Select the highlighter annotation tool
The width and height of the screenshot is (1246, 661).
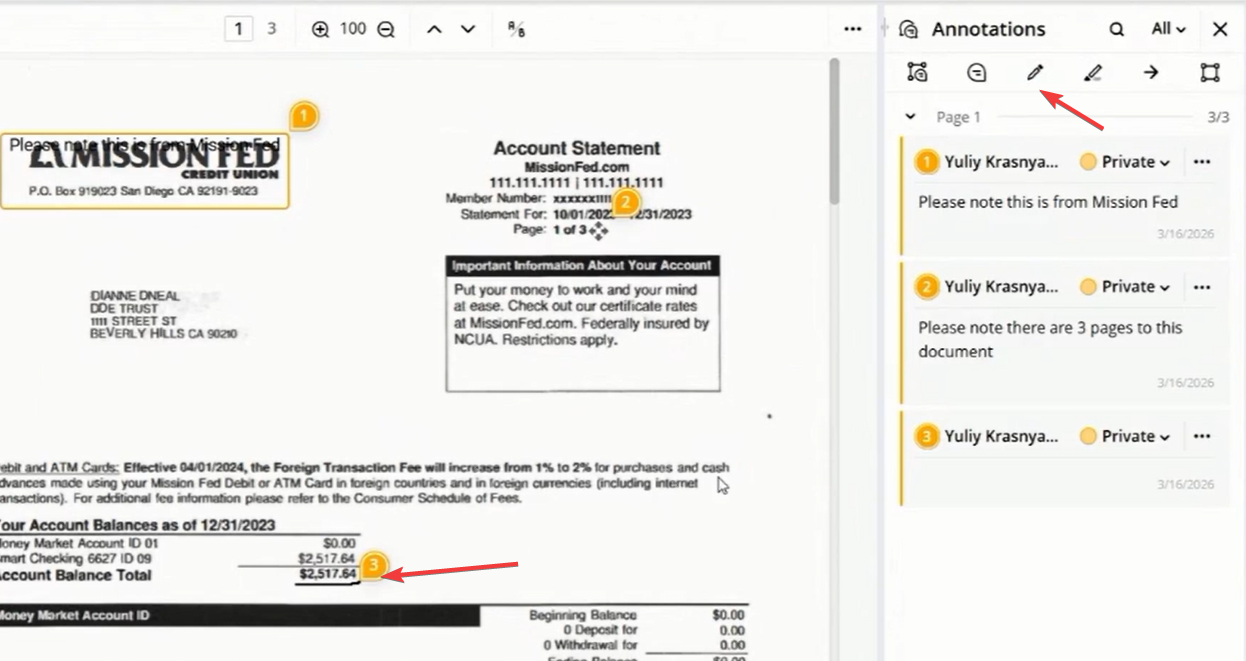click(1093, 72)
